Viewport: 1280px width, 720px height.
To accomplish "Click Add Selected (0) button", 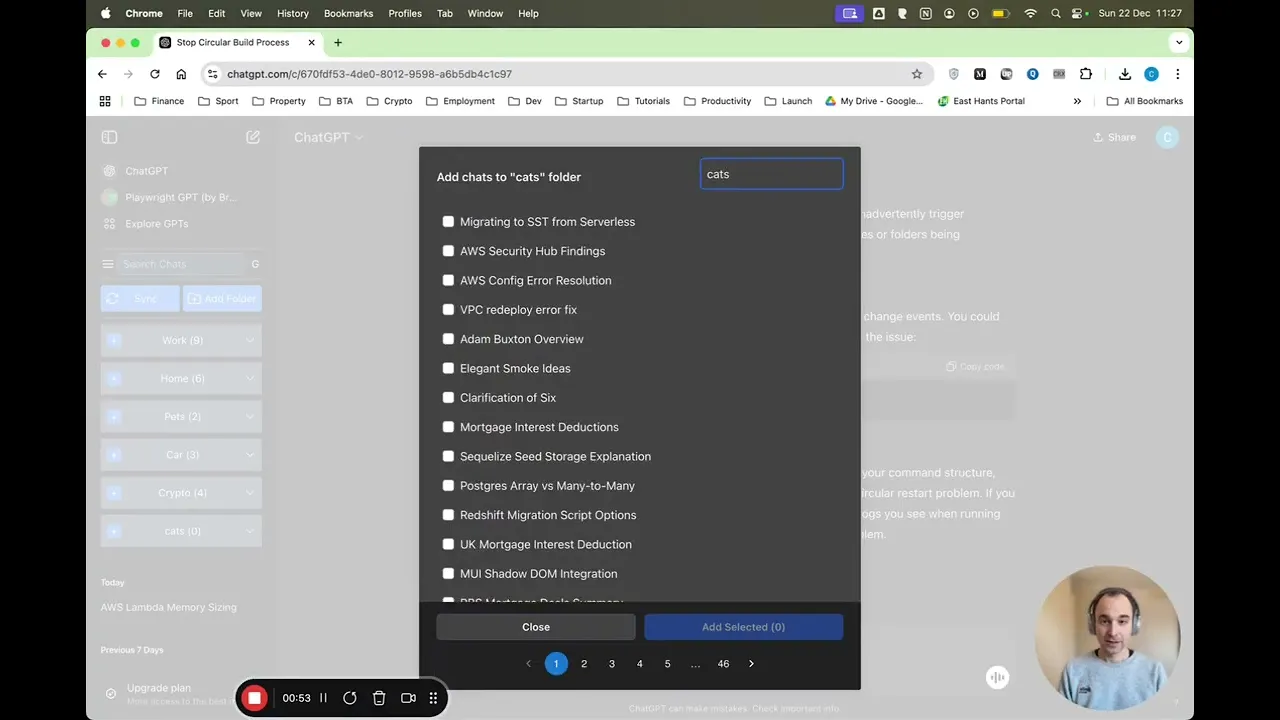I will [x=743, y=627].
